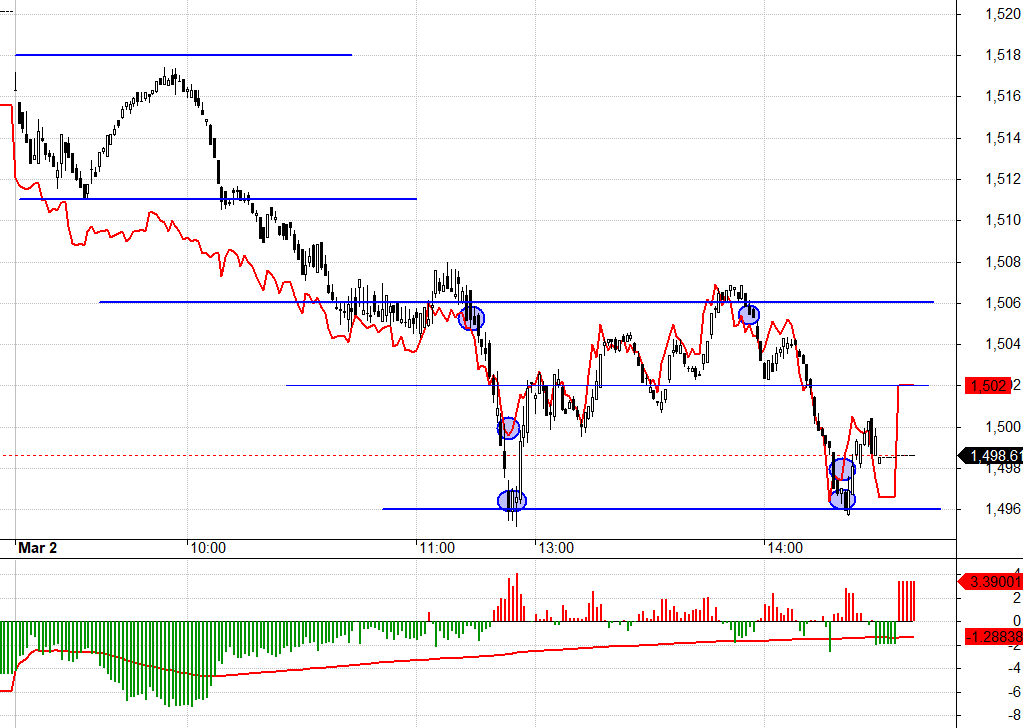Click the 10:00 time axis label
The width and height of the screenshot is (1023, 728).
pos(207,548)
